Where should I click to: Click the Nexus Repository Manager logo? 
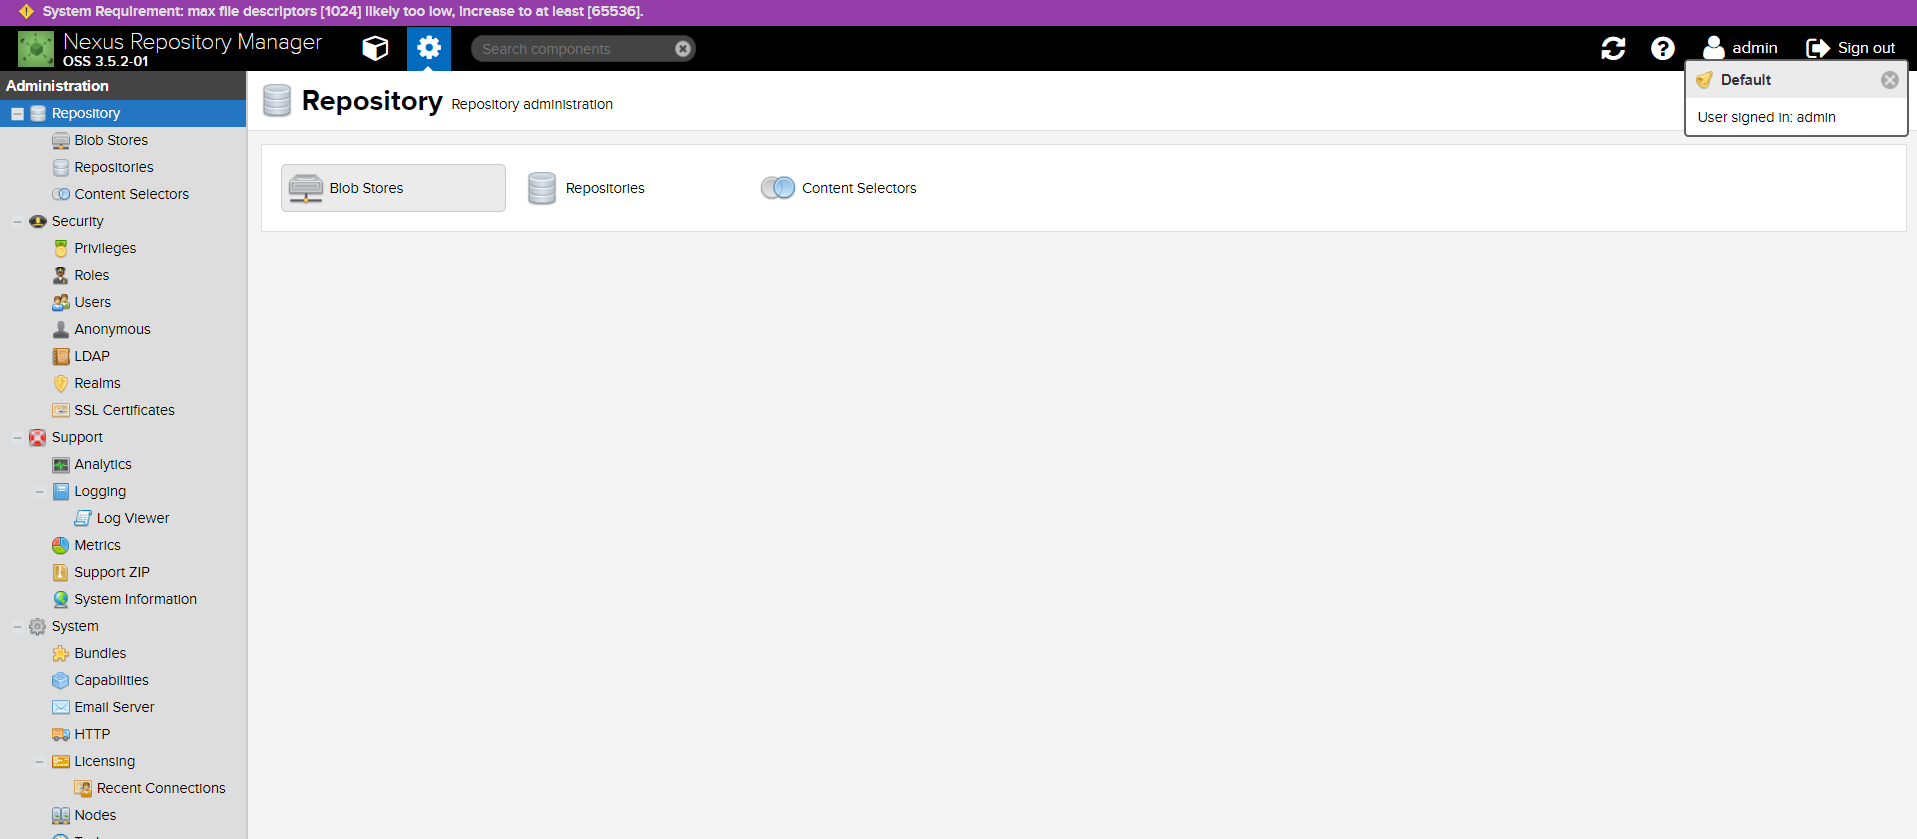pos(36,48)
